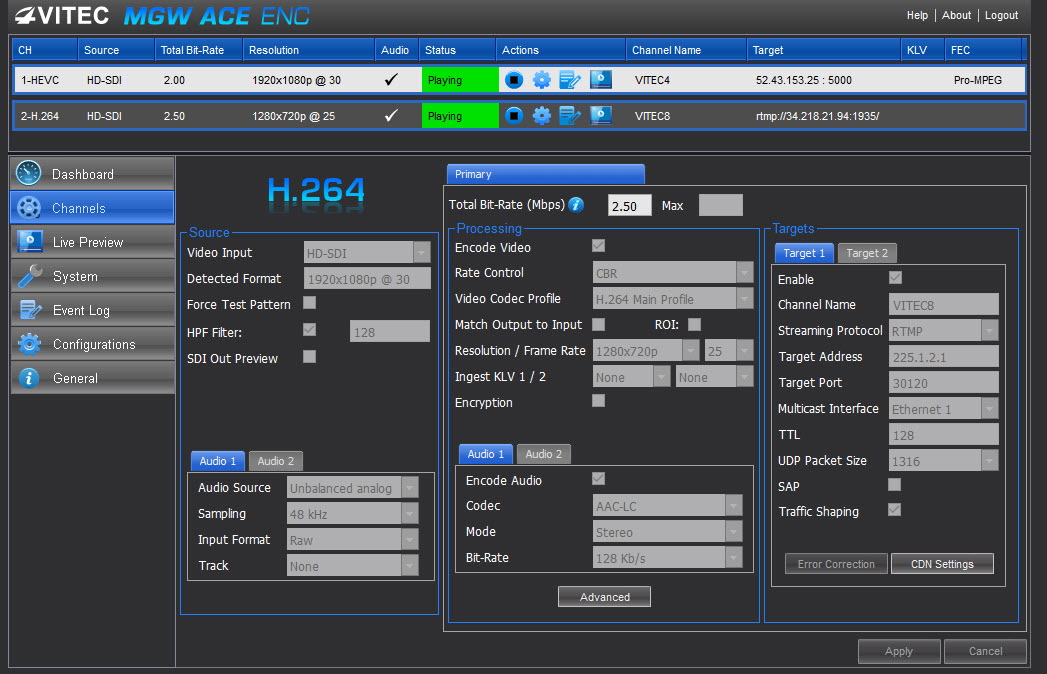Select the Primary tab
Image resolution: width=1047 pixels, height=674 pixels.
546,174
